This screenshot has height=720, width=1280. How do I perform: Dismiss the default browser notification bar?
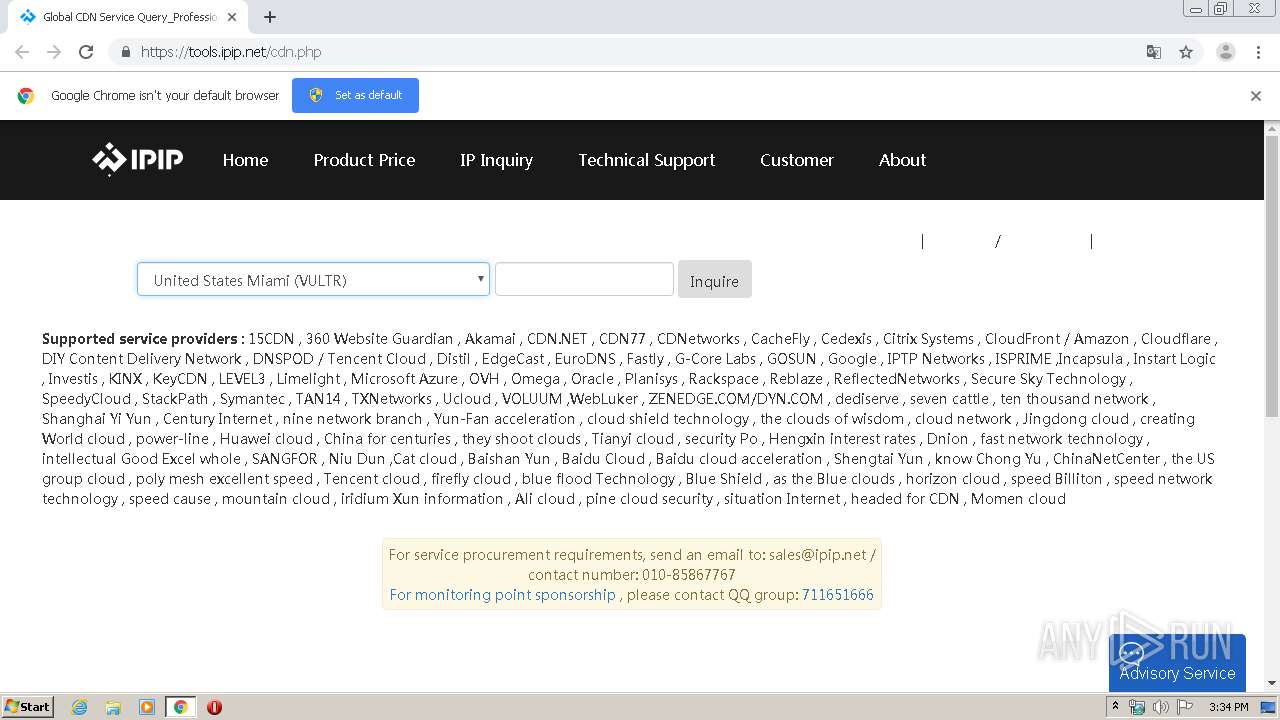[x=1255, y=96]
